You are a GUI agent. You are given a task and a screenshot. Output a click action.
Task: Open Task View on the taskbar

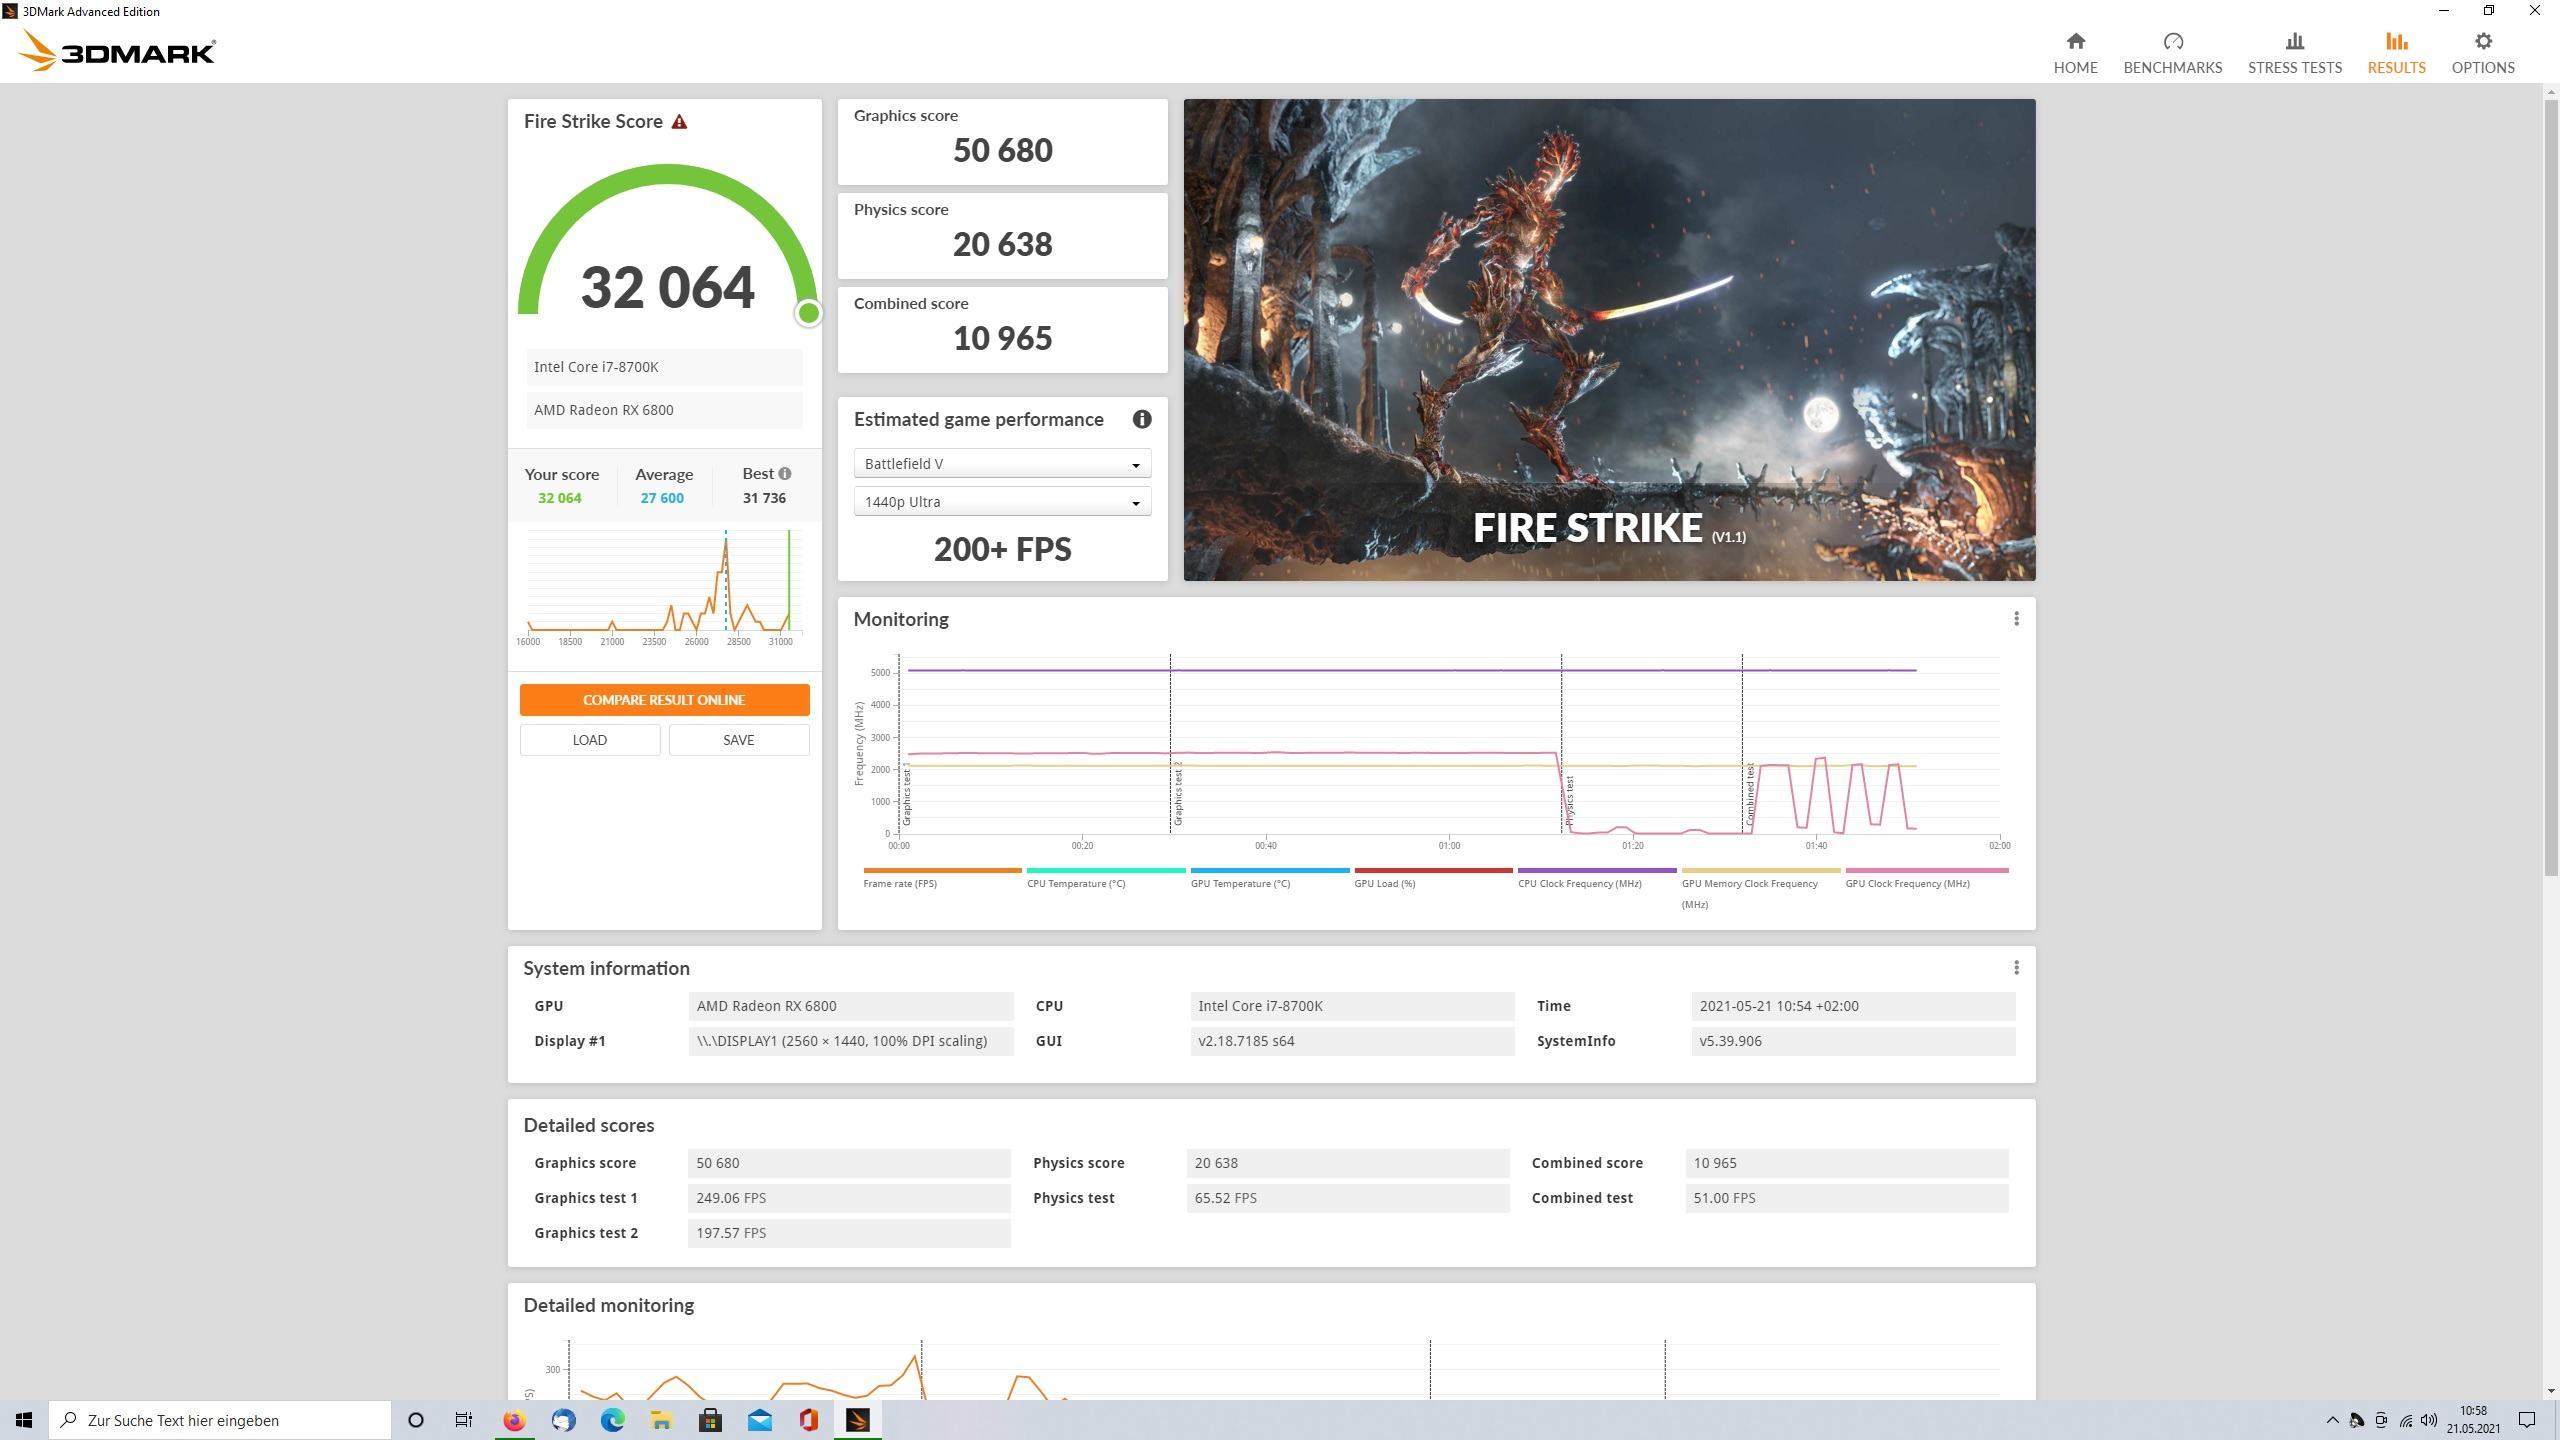464,1420
